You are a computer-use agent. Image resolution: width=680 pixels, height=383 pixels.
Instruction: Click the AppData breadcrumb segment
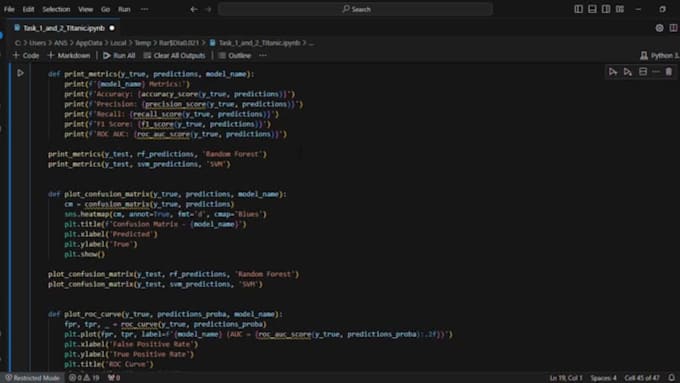89,43
